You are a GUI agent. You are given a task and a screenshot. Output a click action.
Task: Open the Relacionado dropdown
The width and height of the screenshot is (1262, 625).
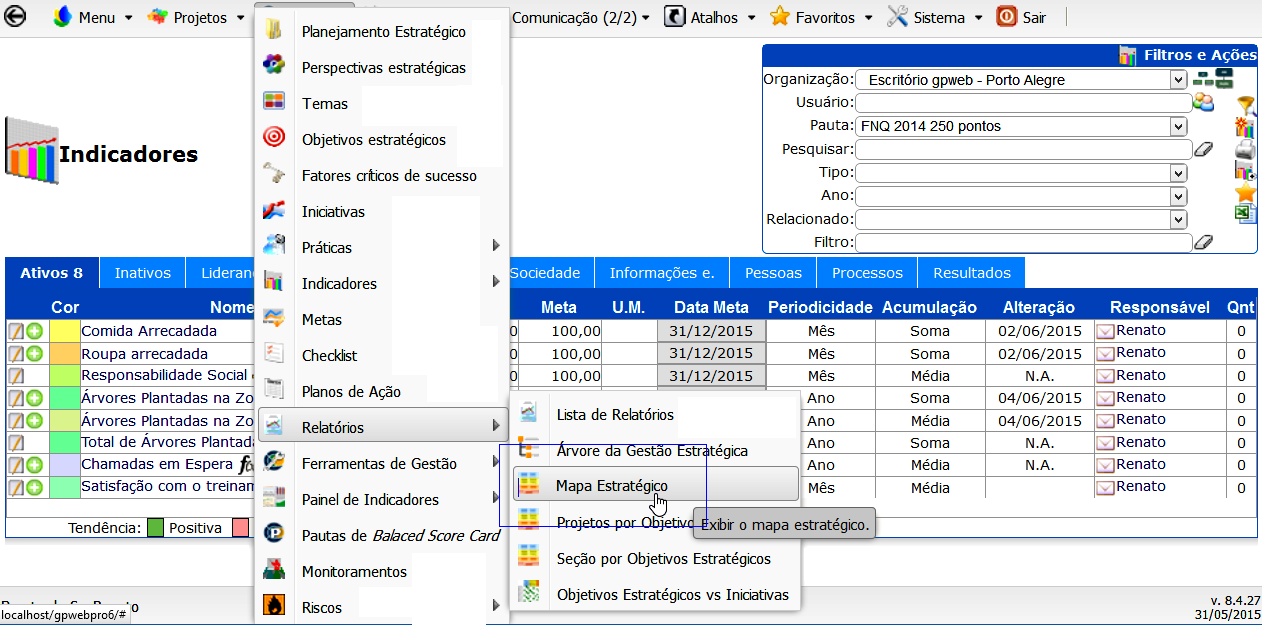pos(1021,219)
